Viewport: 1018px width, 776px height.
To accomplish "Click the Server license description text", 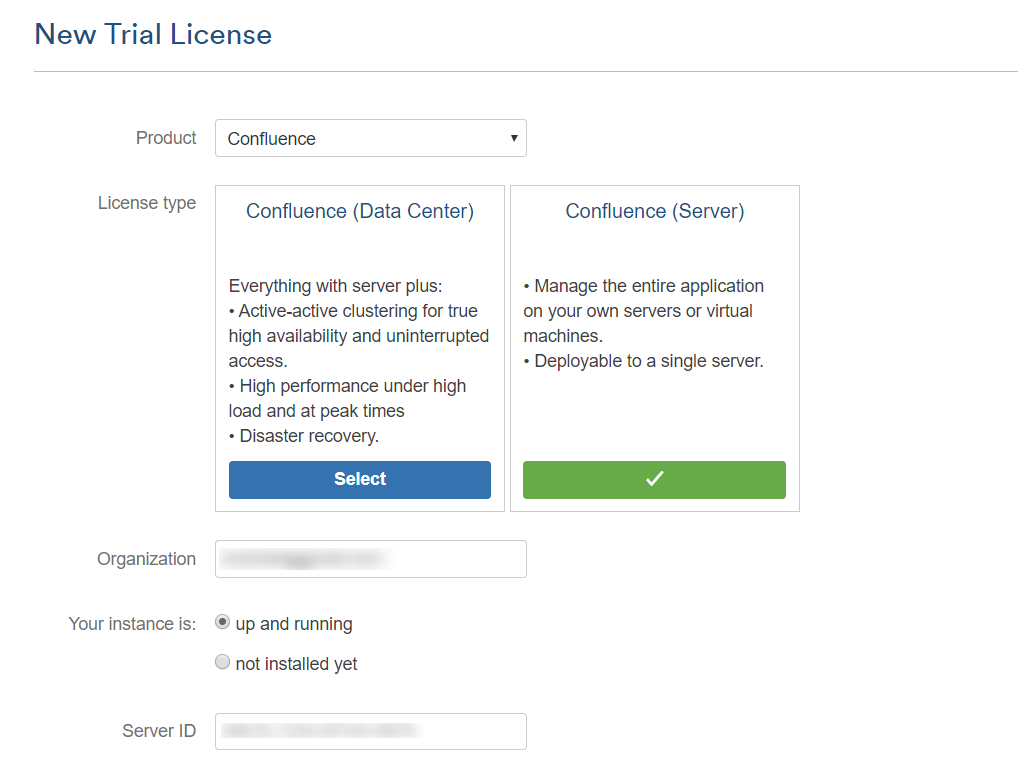I will pos(643,323).
